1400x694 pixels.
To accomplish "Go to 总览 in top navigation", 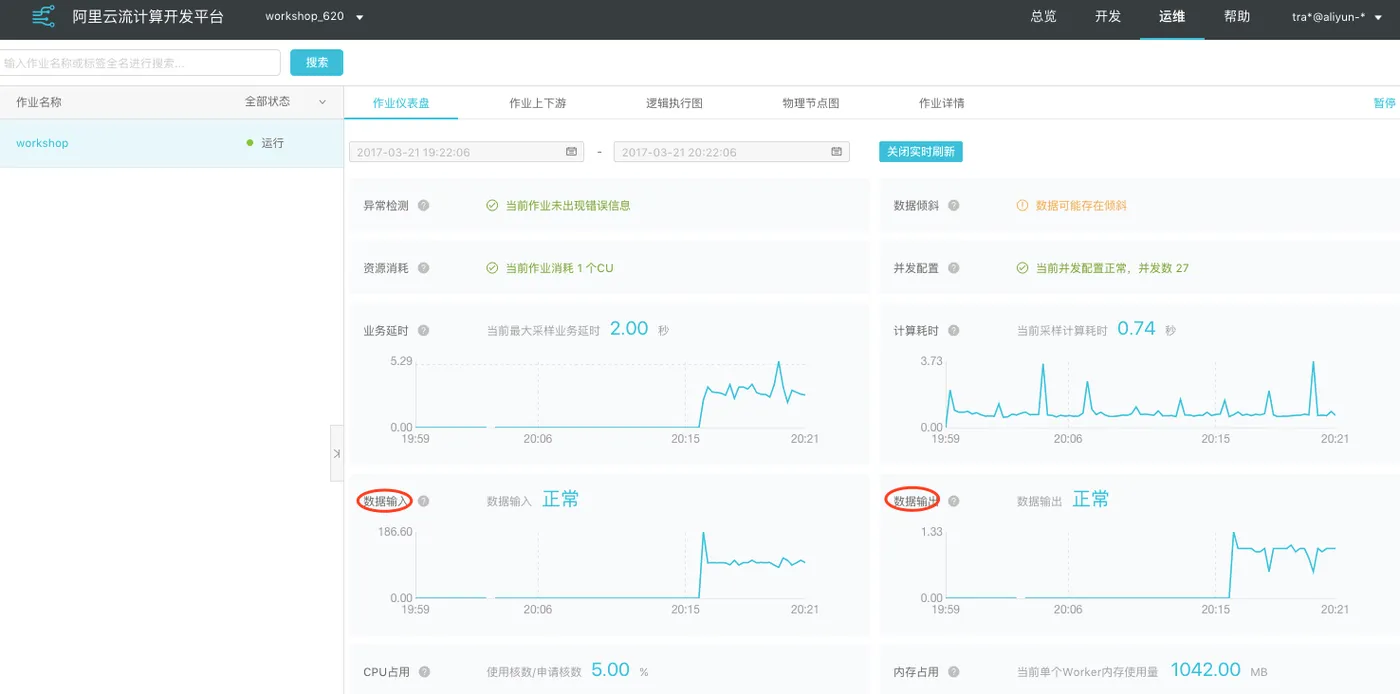I will (x=1043, y=17).
